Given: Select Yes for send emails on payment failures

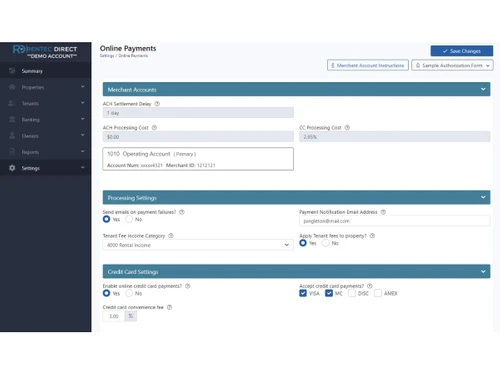Looking at the screenshot, I should tap(106, 219).
